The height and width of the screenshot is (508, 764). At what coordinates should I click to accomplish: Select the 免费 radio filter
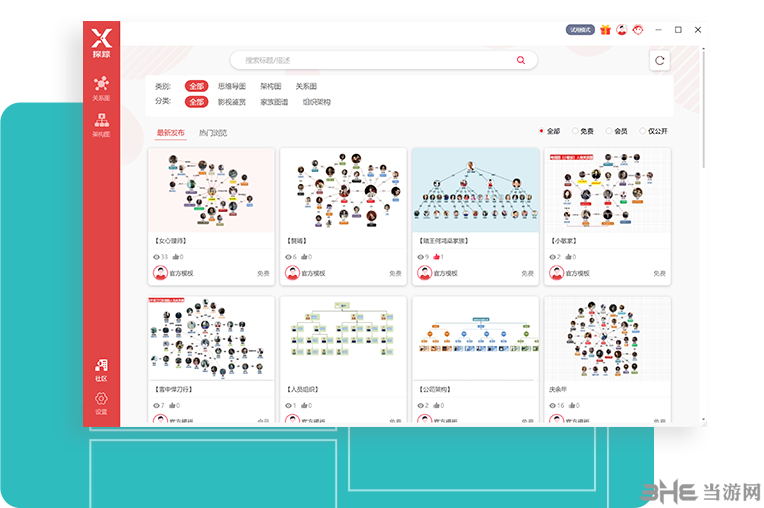pos(576,131)
